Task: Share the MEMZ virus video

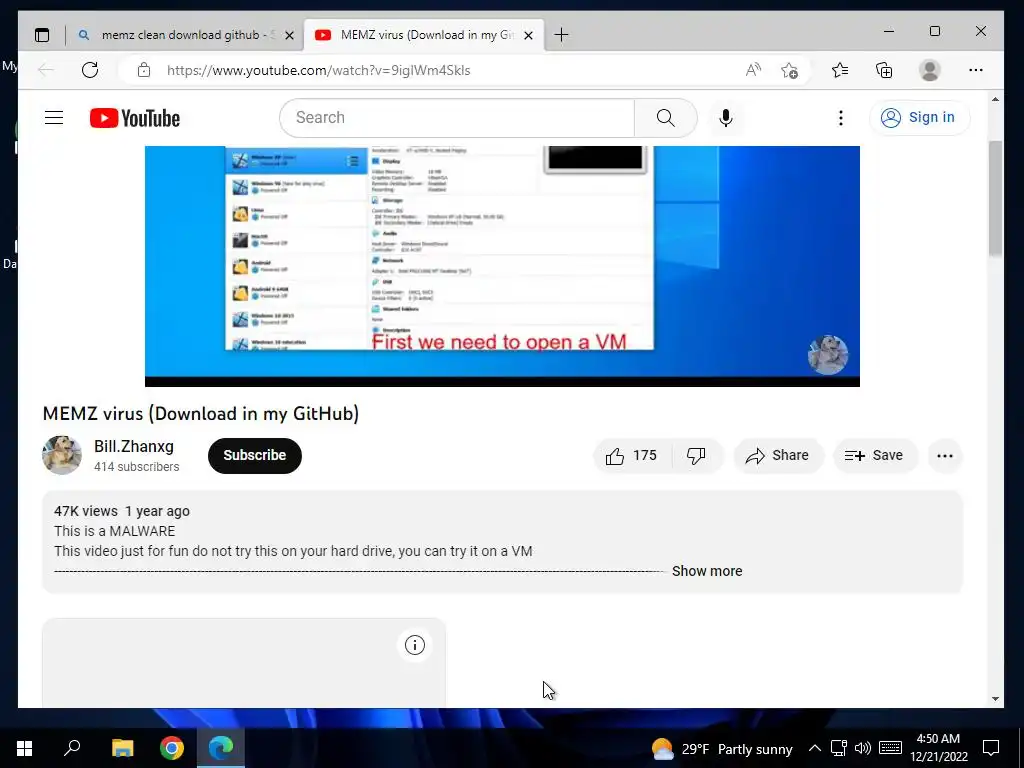Action: pyautogui.click(x=778, y=456)
